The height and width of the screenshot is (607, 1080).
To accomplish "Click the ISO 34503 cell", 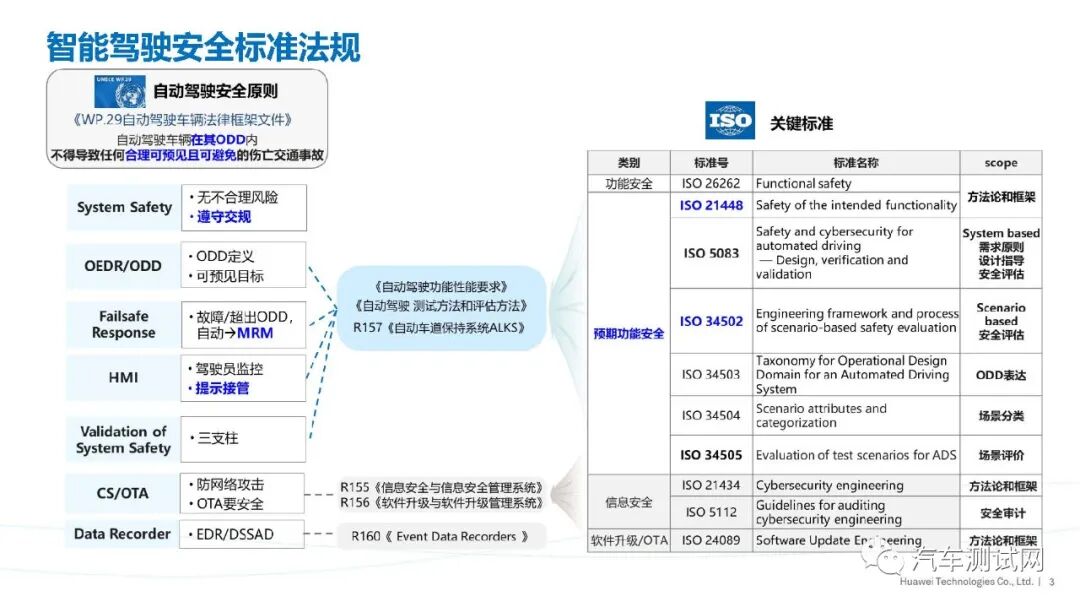I will [712, 374].
